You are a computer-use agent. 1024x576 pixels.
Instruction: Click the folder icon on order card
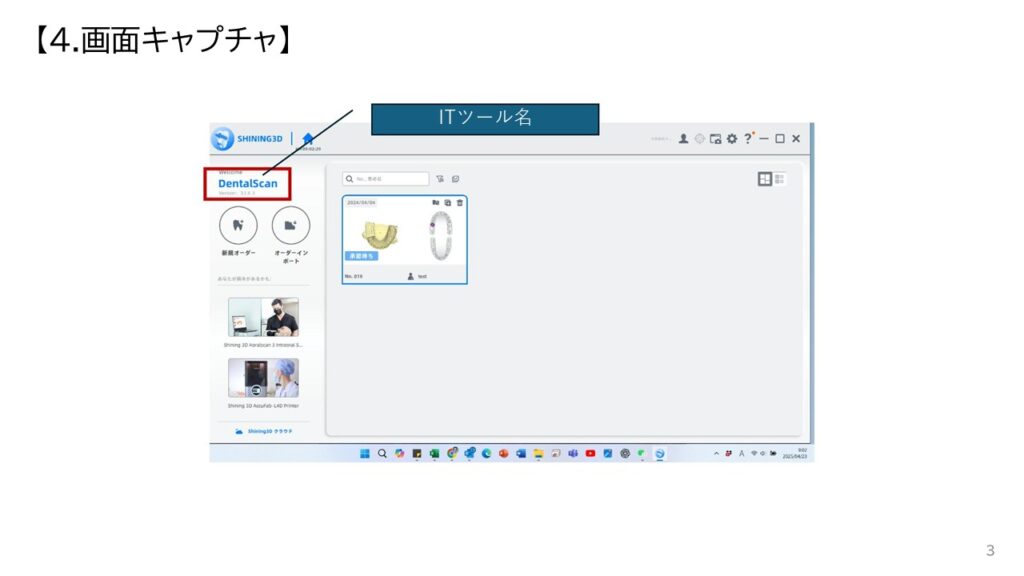(436, 203)
